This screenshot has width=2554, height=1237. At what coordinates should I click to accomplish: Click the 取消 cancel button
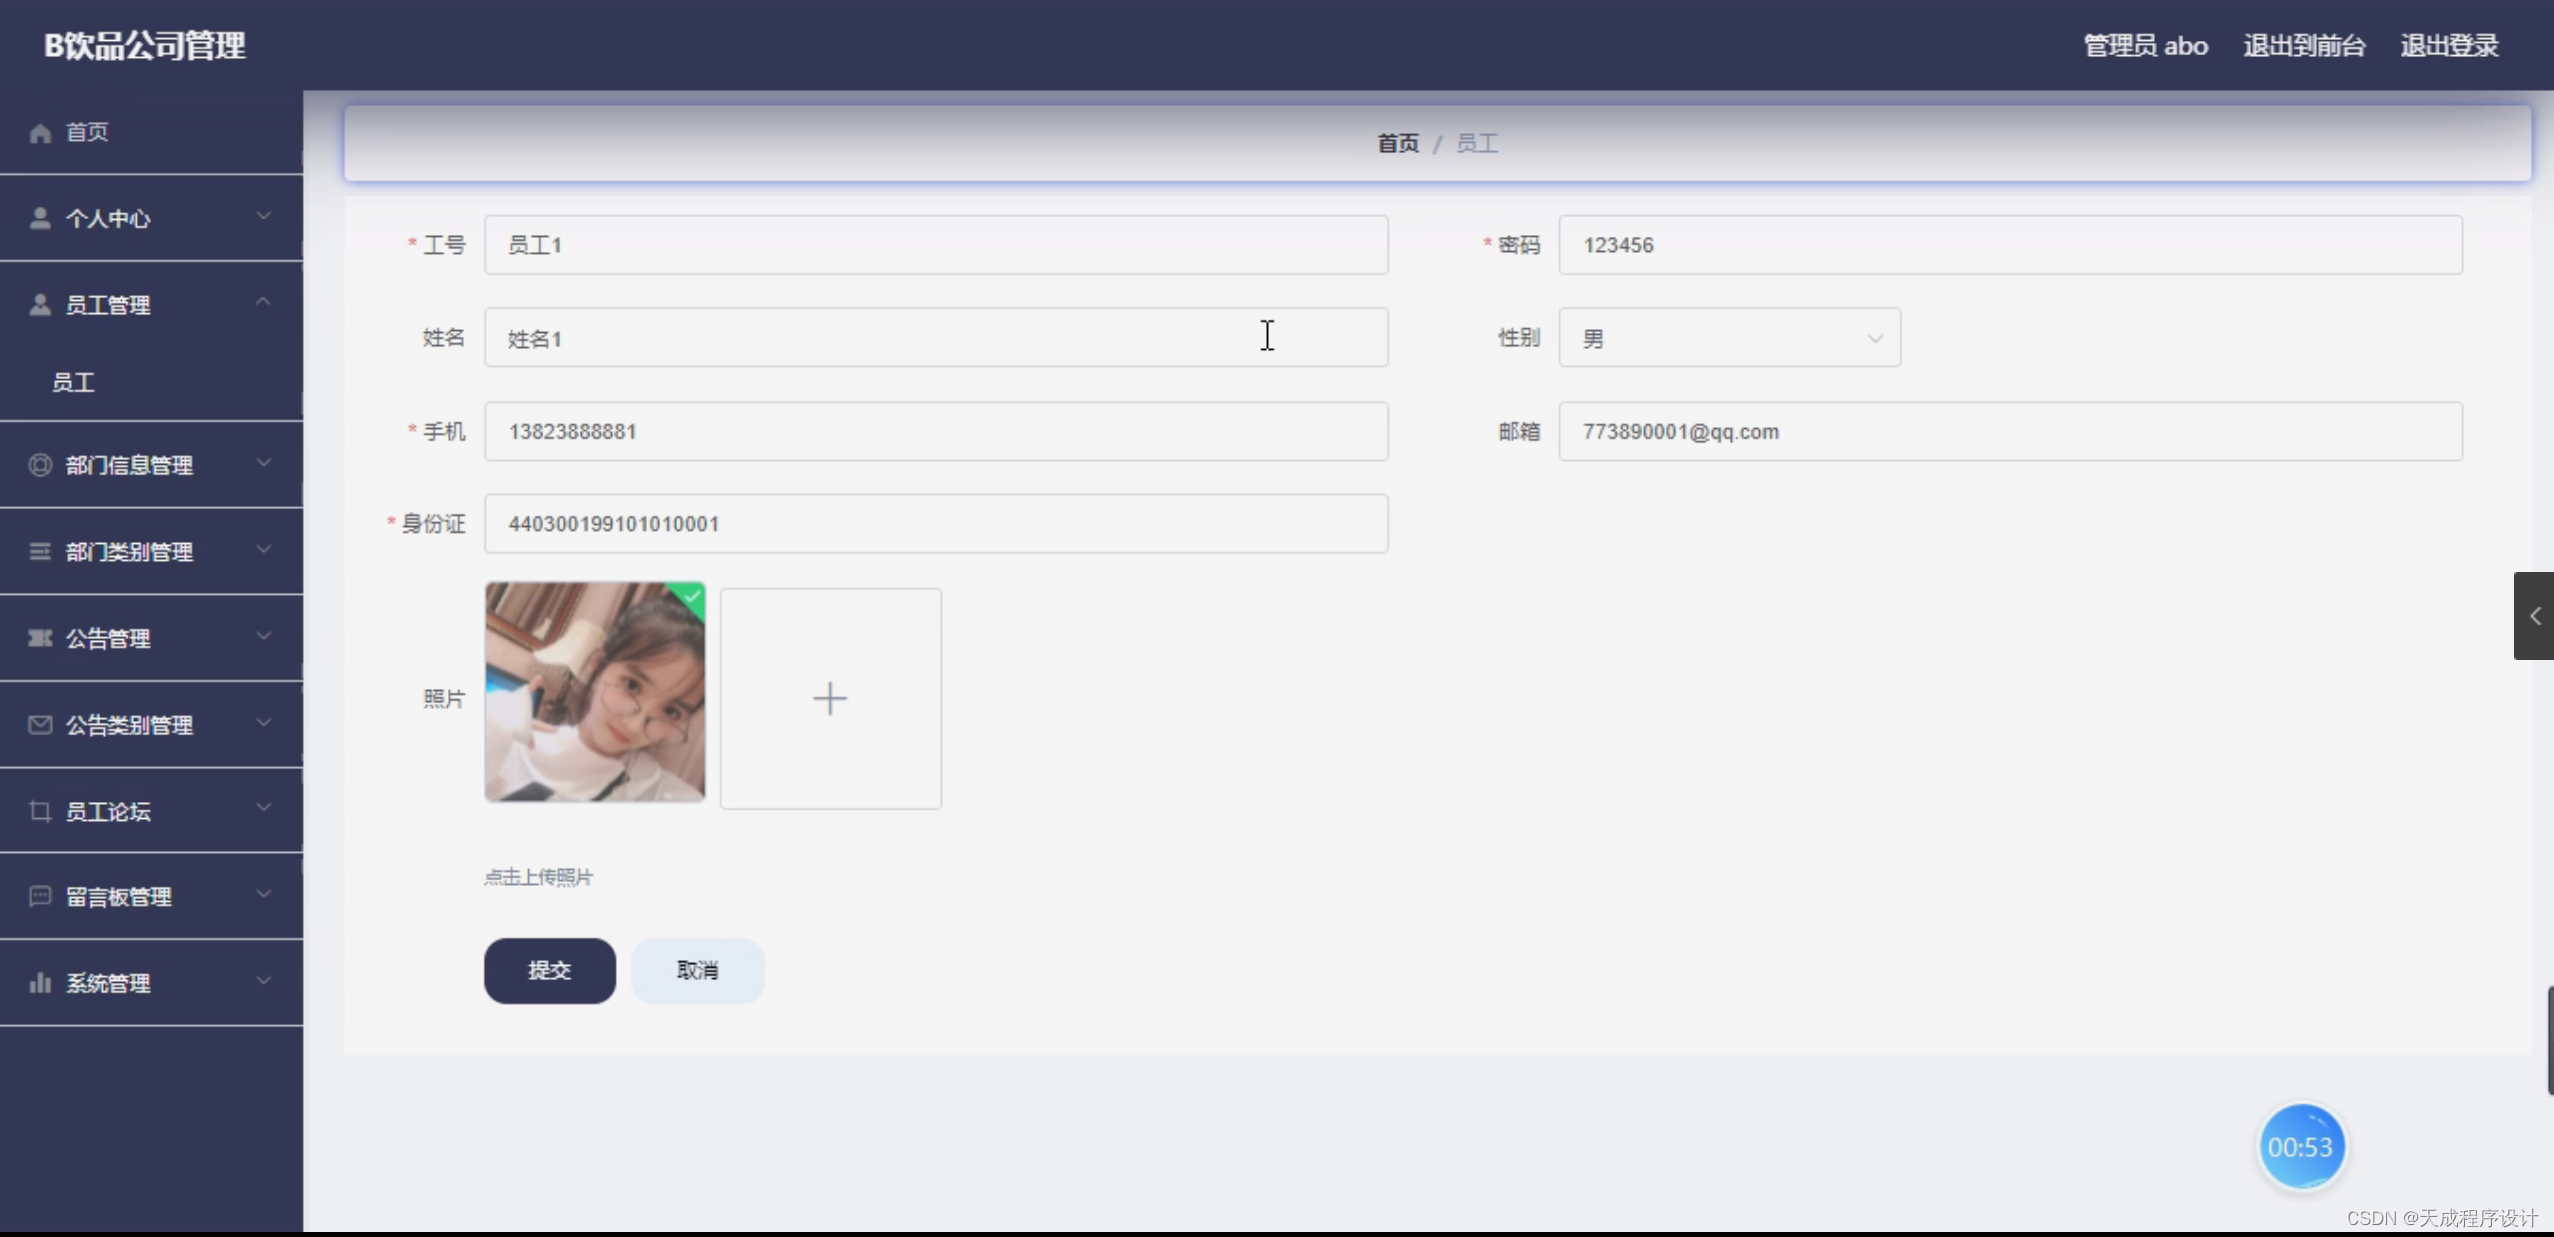pyautogui.click(x=697, y=970)
